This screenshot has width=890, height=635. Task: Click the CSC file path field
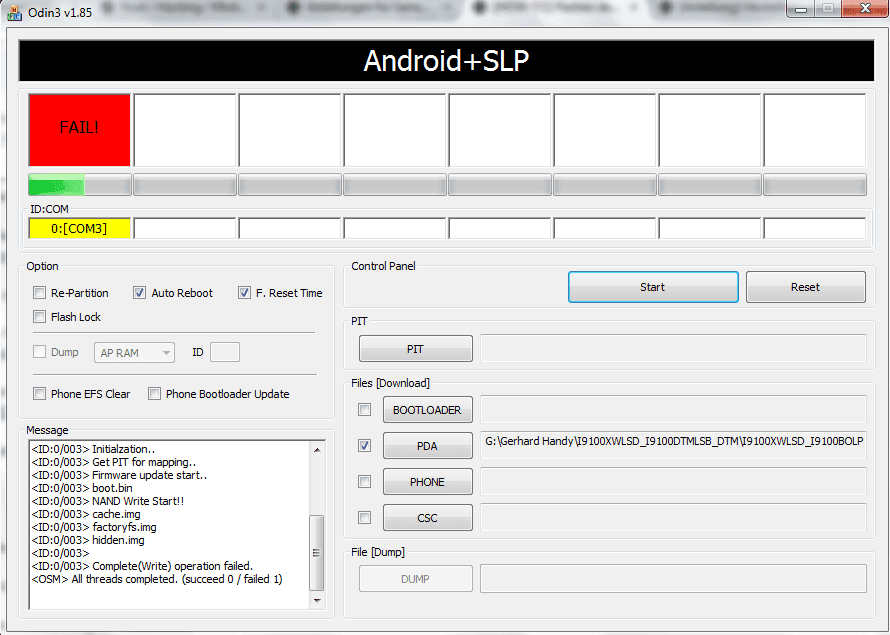pos(673,518)
